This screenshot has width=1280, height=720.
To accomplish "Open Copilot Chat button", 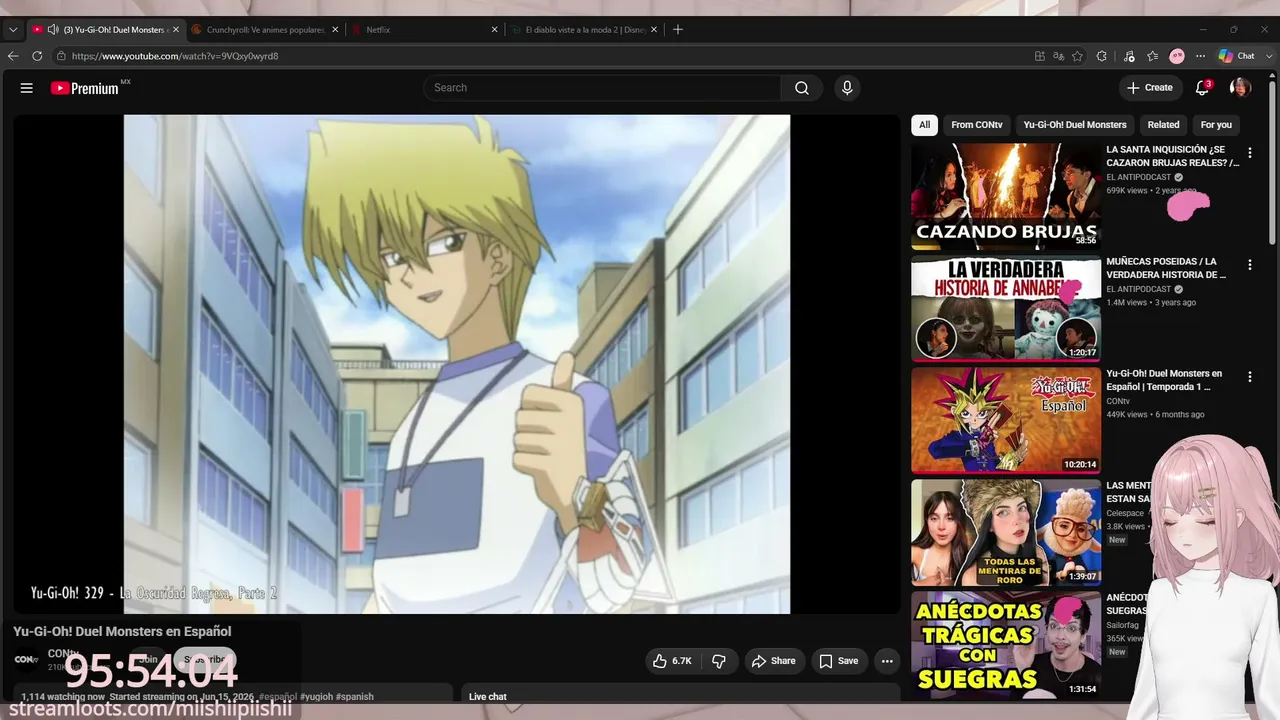I will [1236, 56].
